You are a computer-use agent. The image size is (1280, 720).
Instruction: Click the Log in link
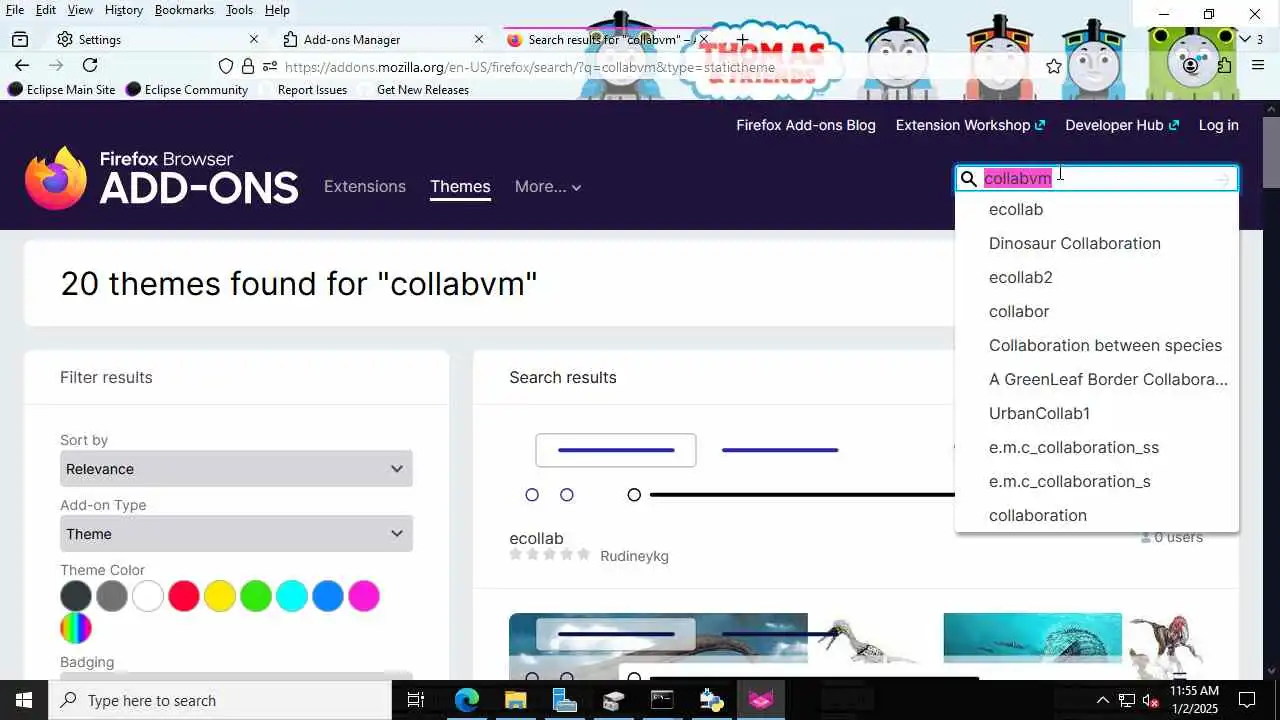[1219, 125]
